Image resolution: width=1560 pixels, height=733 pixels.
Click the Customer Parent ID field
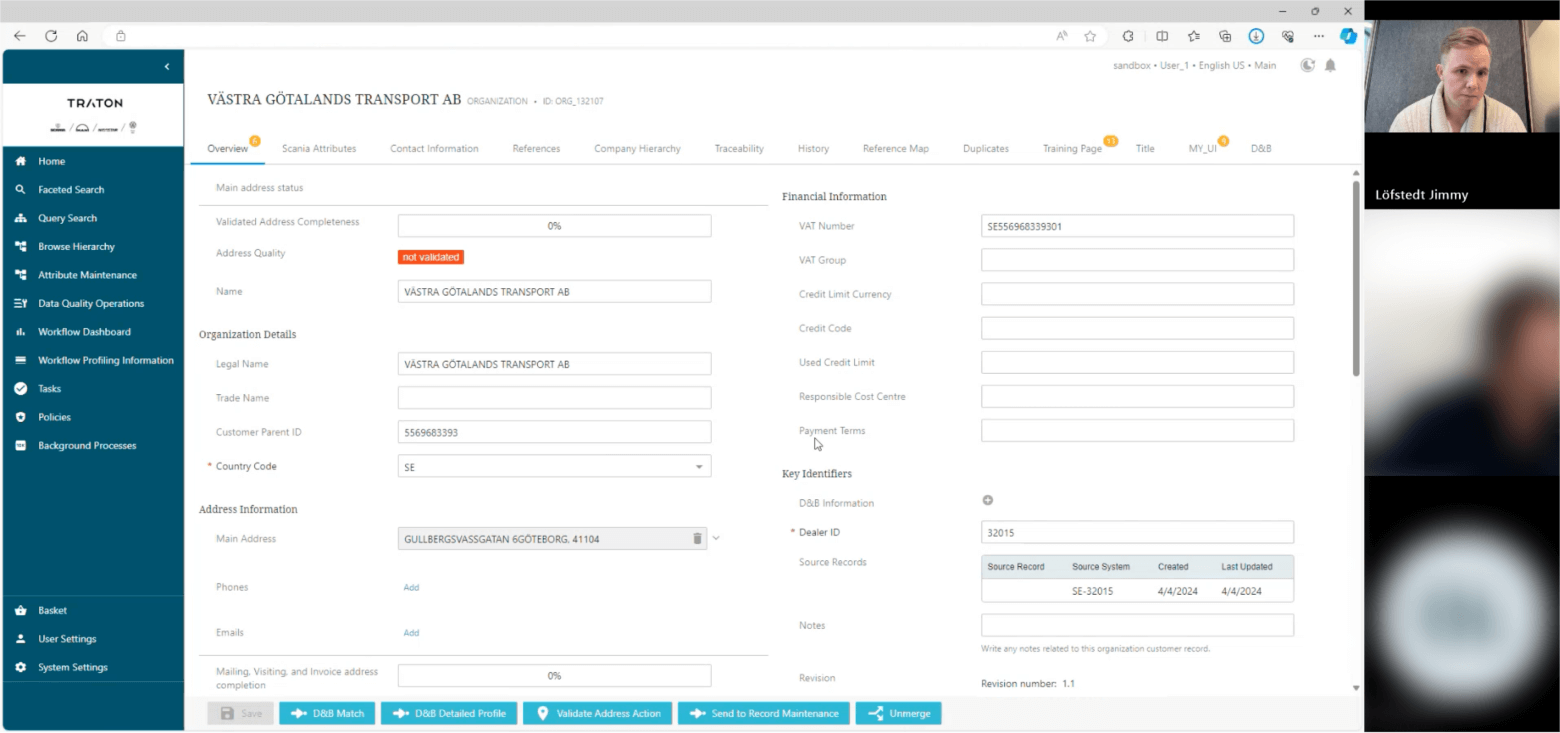554,432
